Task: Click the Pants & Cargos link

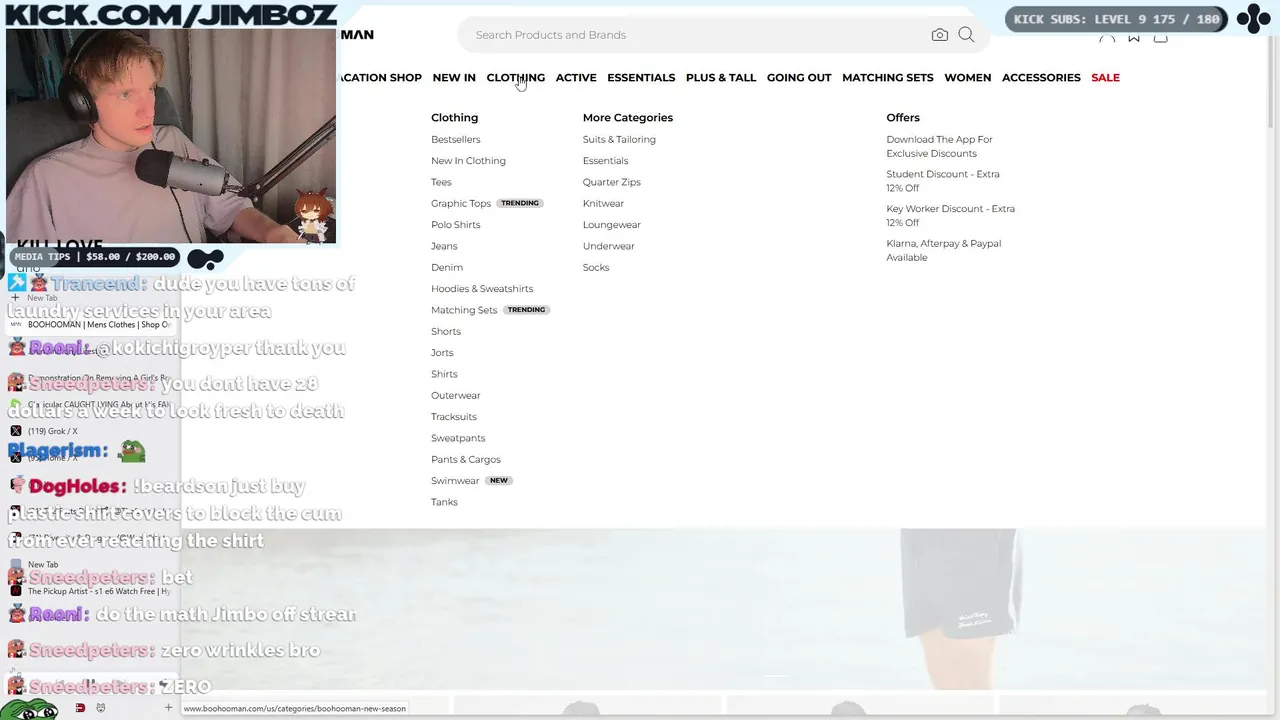Action: pyautogui.click(x=466, y=459)
